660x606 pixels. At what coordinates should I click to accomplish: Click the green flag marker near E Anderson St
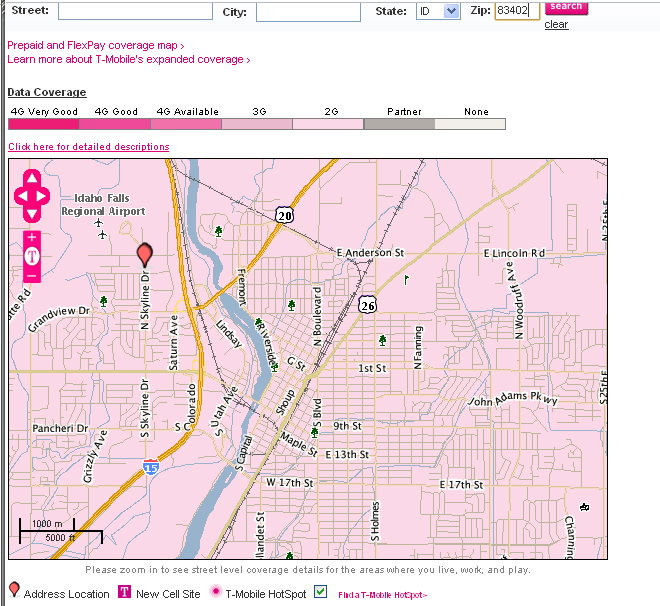click(x=406, y=279)
